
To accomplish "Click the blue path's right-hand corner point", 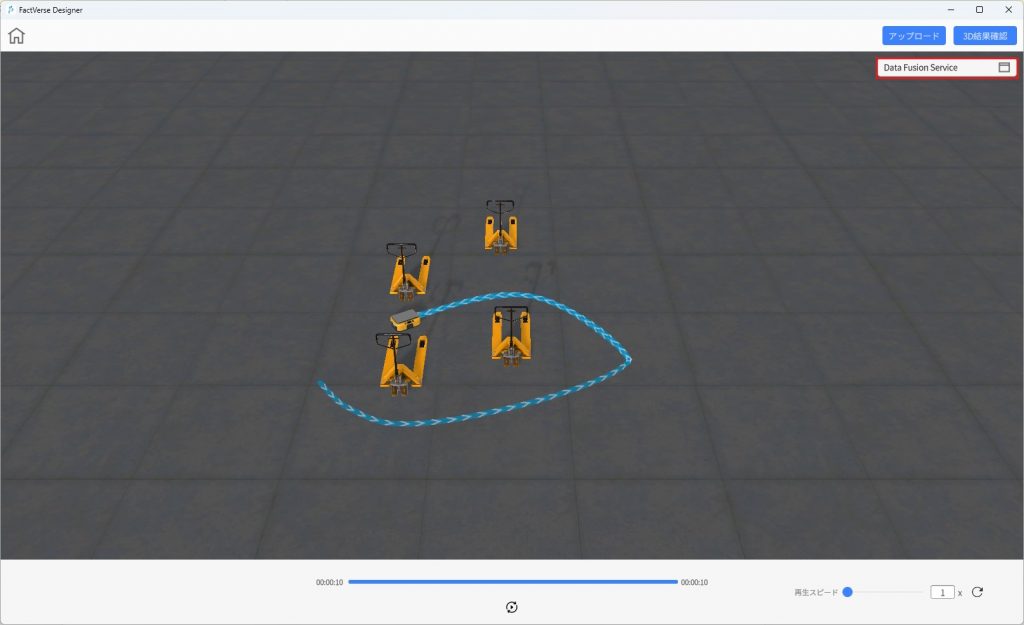I will pyautogui.click(x=629, y=359).
